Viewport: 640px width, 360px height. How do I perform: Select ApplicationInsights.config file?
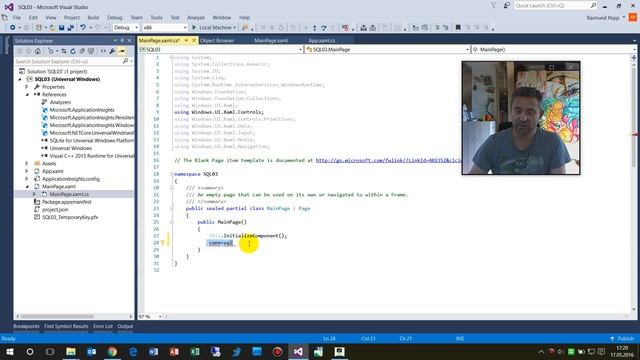[x=71, y=179]
